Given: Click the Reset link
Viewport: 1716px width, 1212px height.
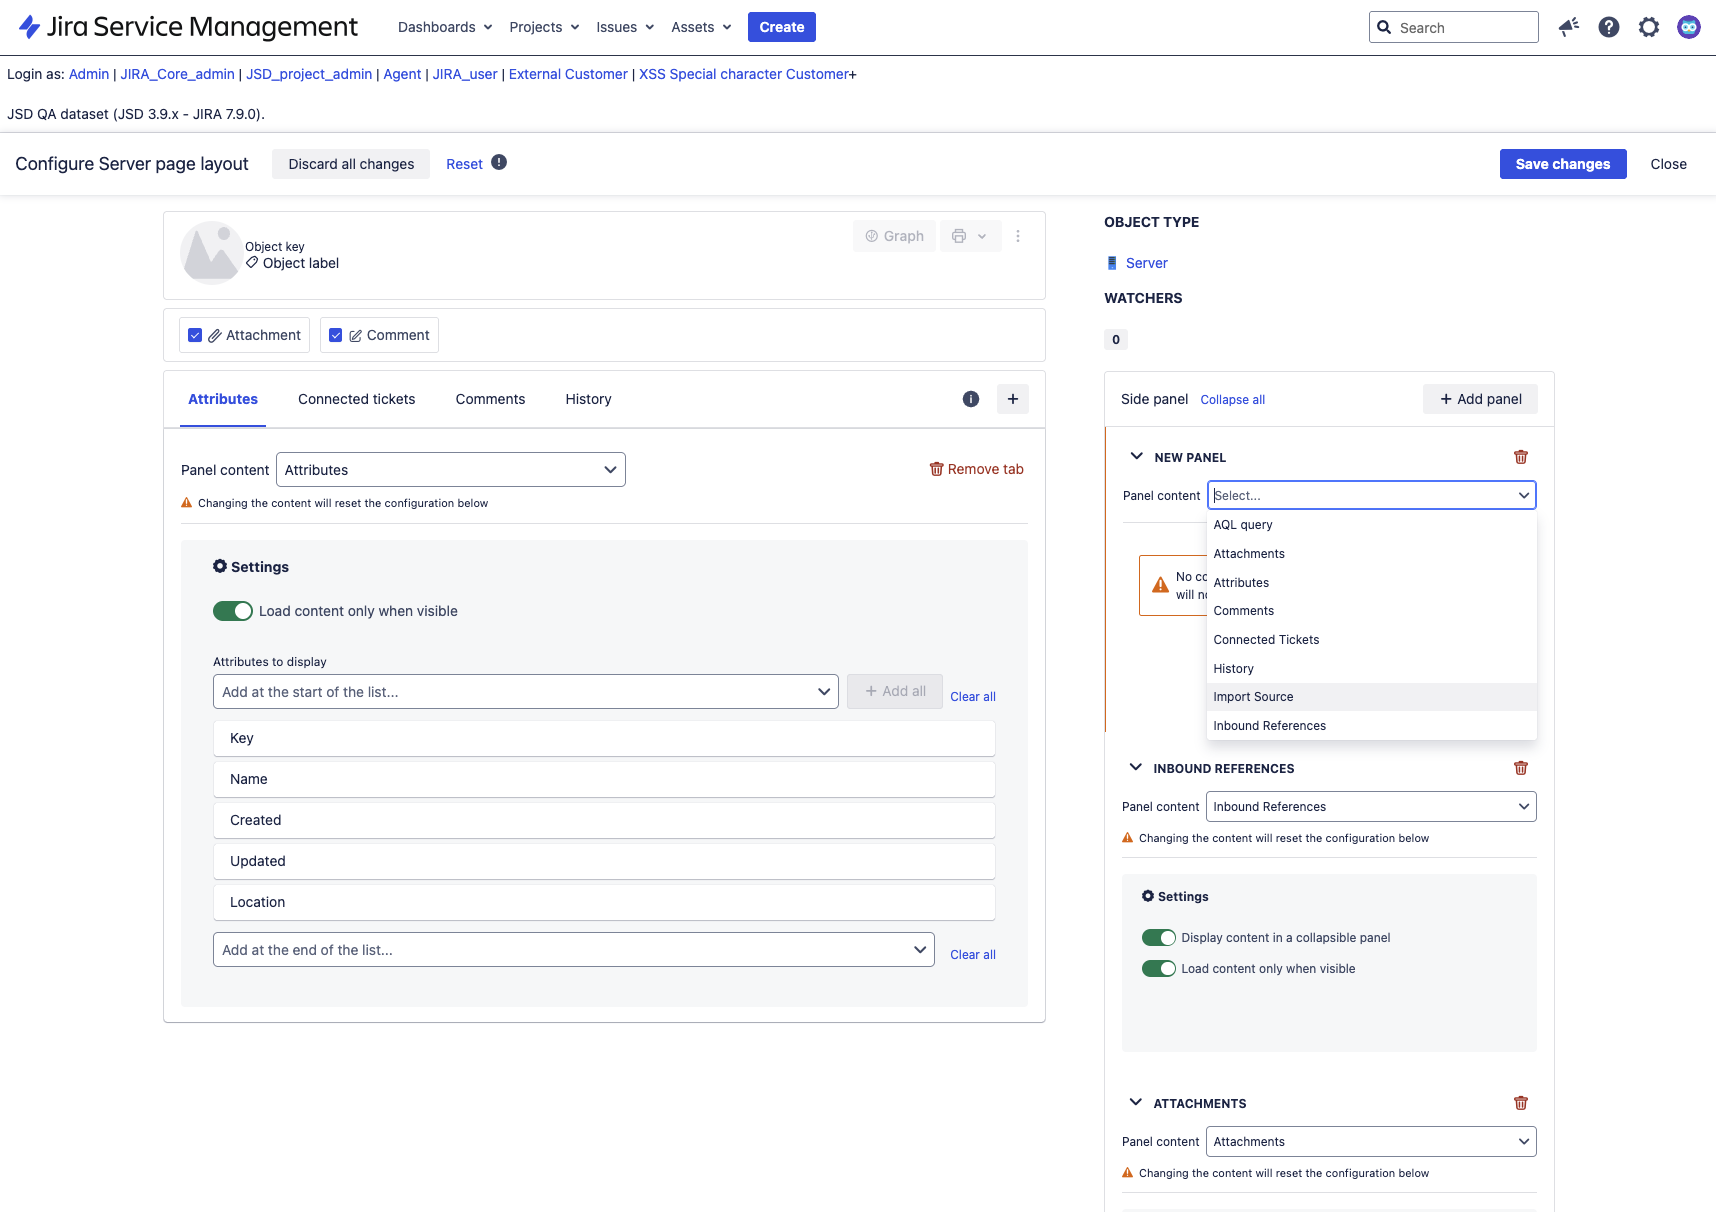Looking at the screenshot, I should [464, 164].
